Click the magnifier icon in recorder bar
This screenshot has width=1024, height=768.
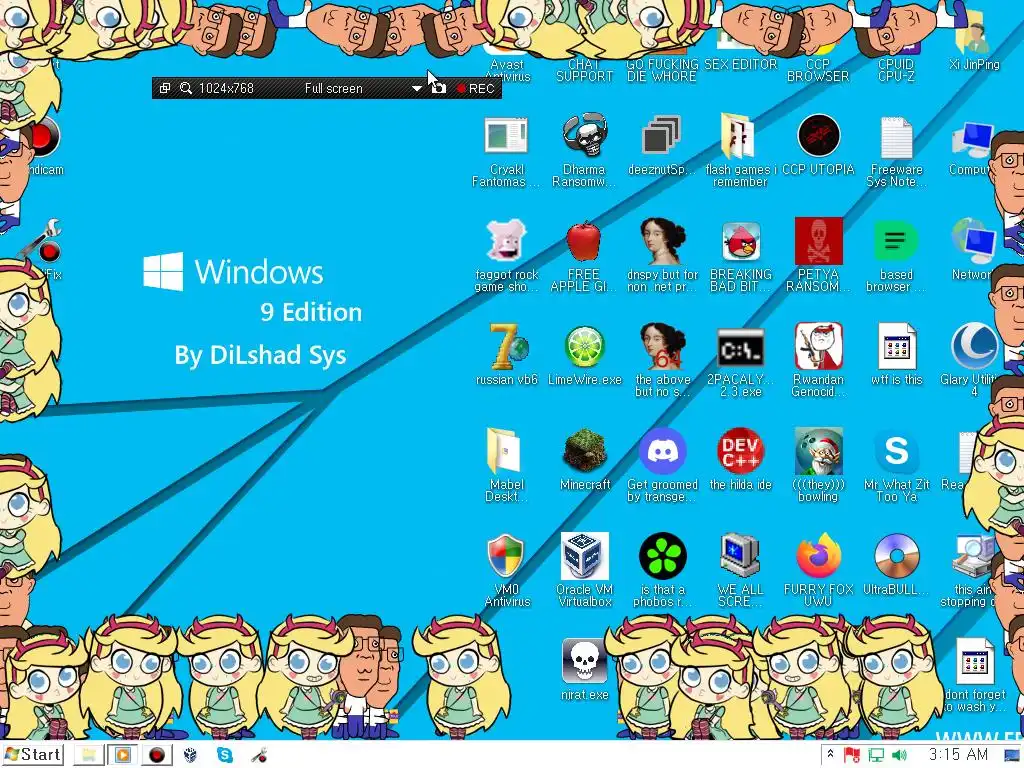186,88
